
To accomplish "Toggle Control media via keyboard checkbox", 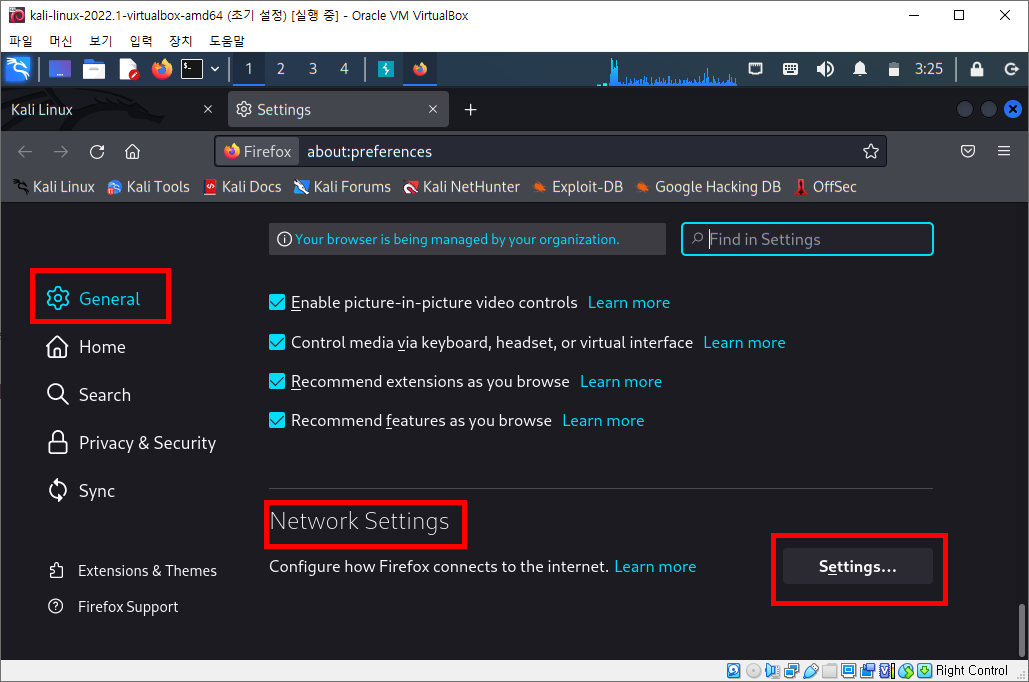I will point(277,342).
